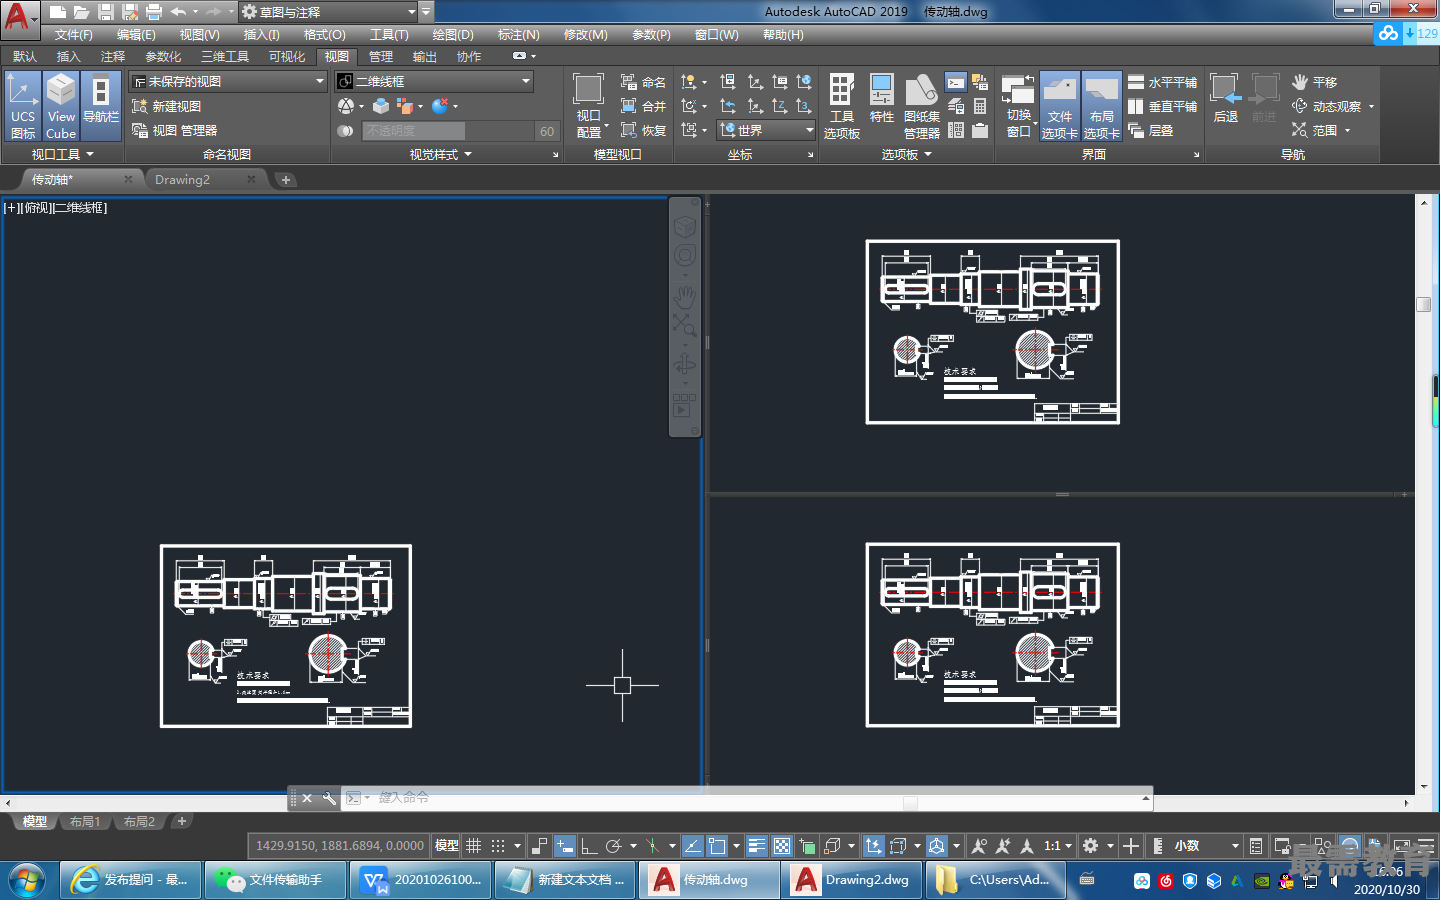Screen dimensions: 1440x900
Task: Click Tile Horizontally (水平平铺)
Action: (x=1162, y=82)
